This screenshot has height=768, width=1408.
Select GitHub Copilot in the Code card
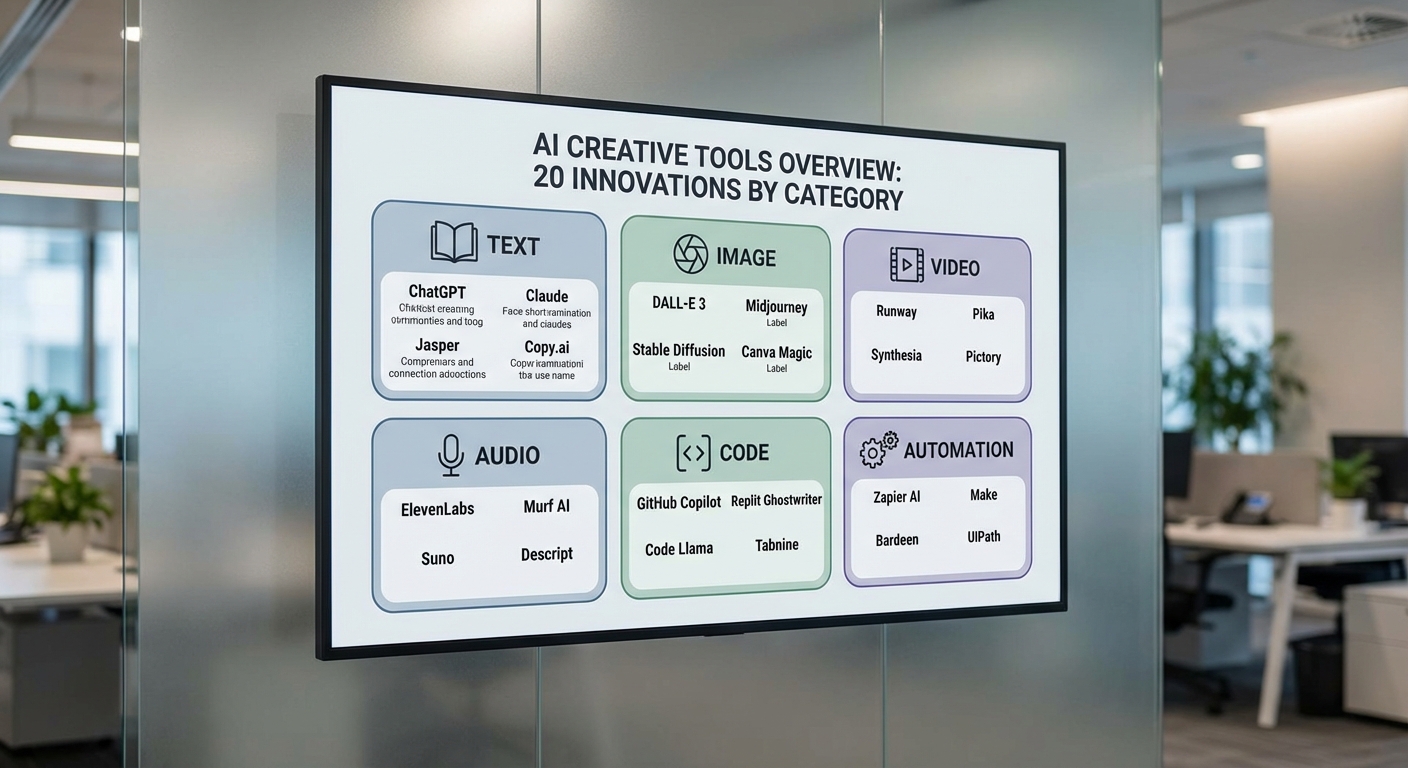coord(678,503)
